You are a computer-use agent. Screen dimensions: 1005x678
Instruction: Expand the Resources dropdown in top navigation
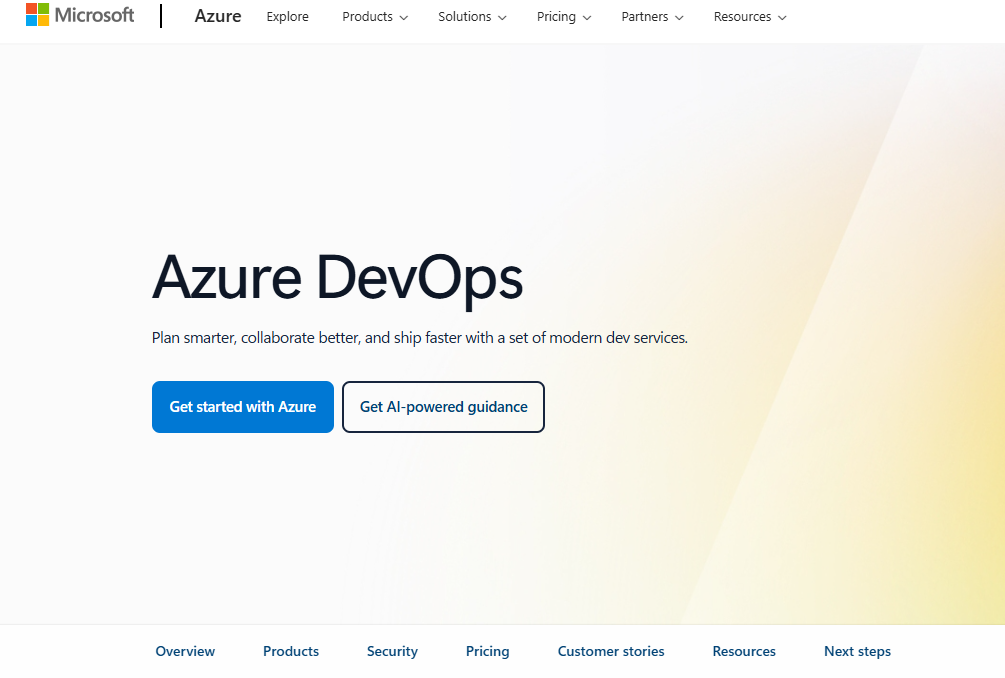click(750, 17)
